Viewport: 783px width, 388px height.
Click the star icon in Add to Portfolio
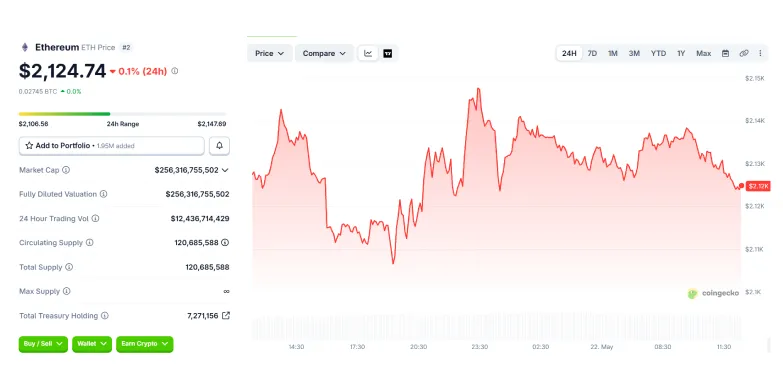coord(29,146)
